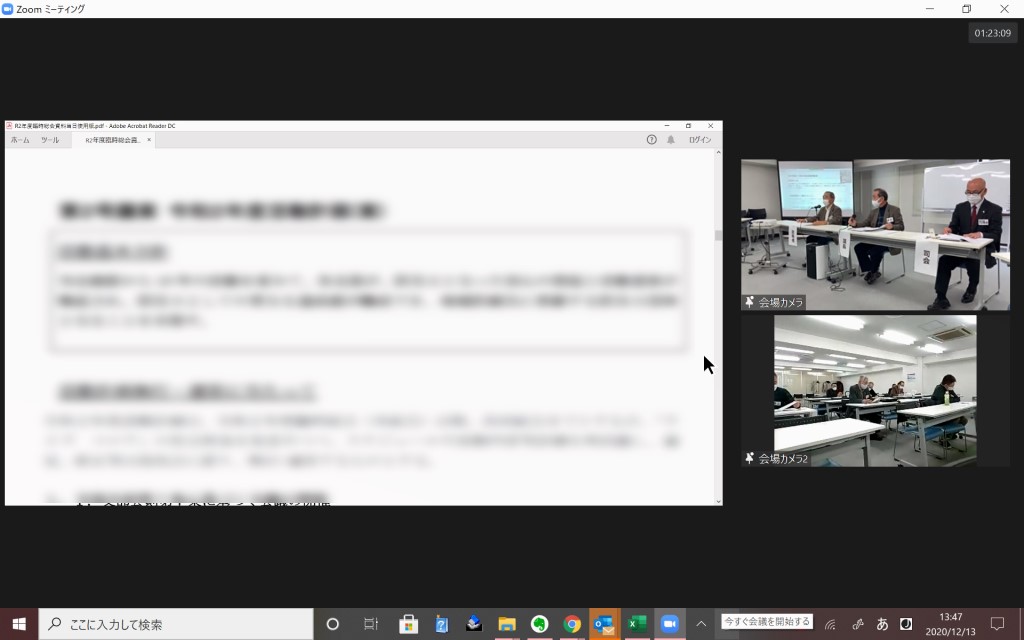Click the Zoom logo in the title bar

point(7,9)
